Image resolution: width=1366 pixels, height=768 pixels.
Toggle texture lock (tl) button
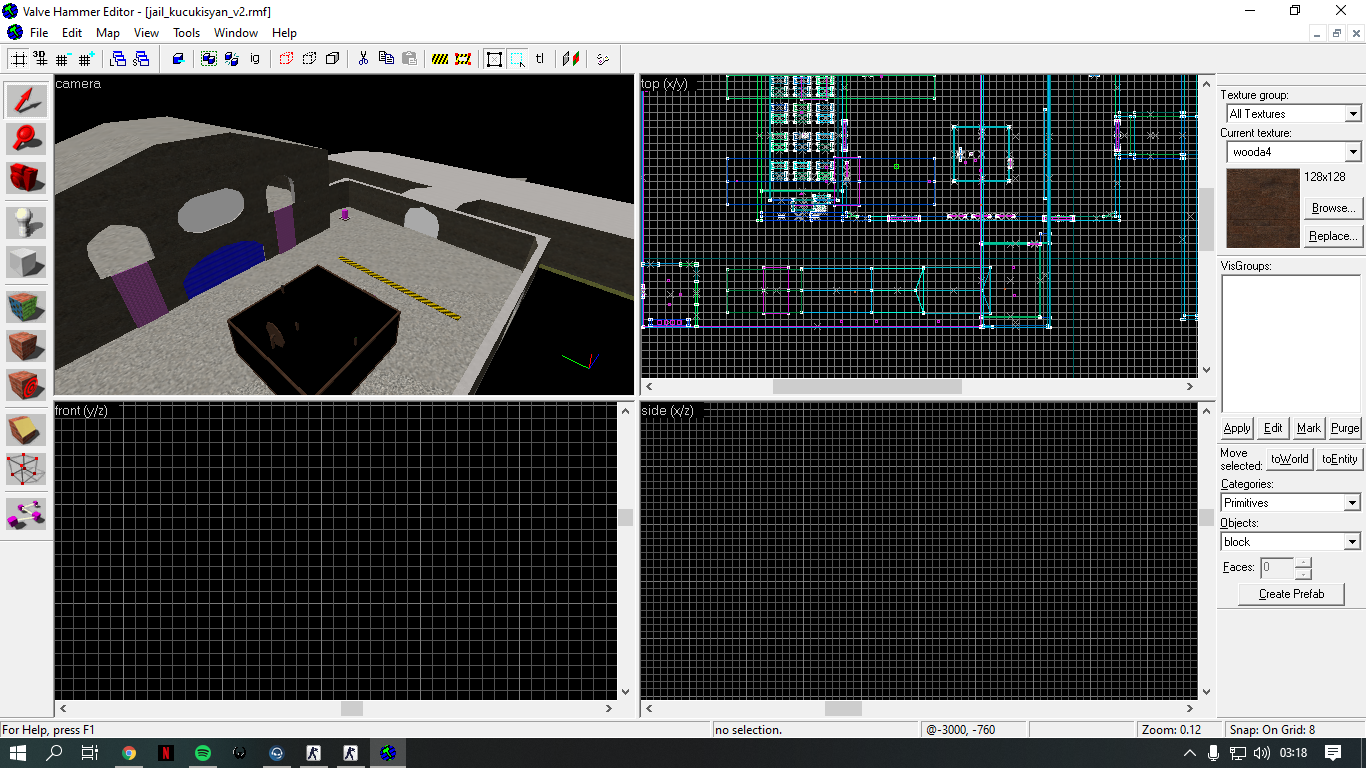540,59
